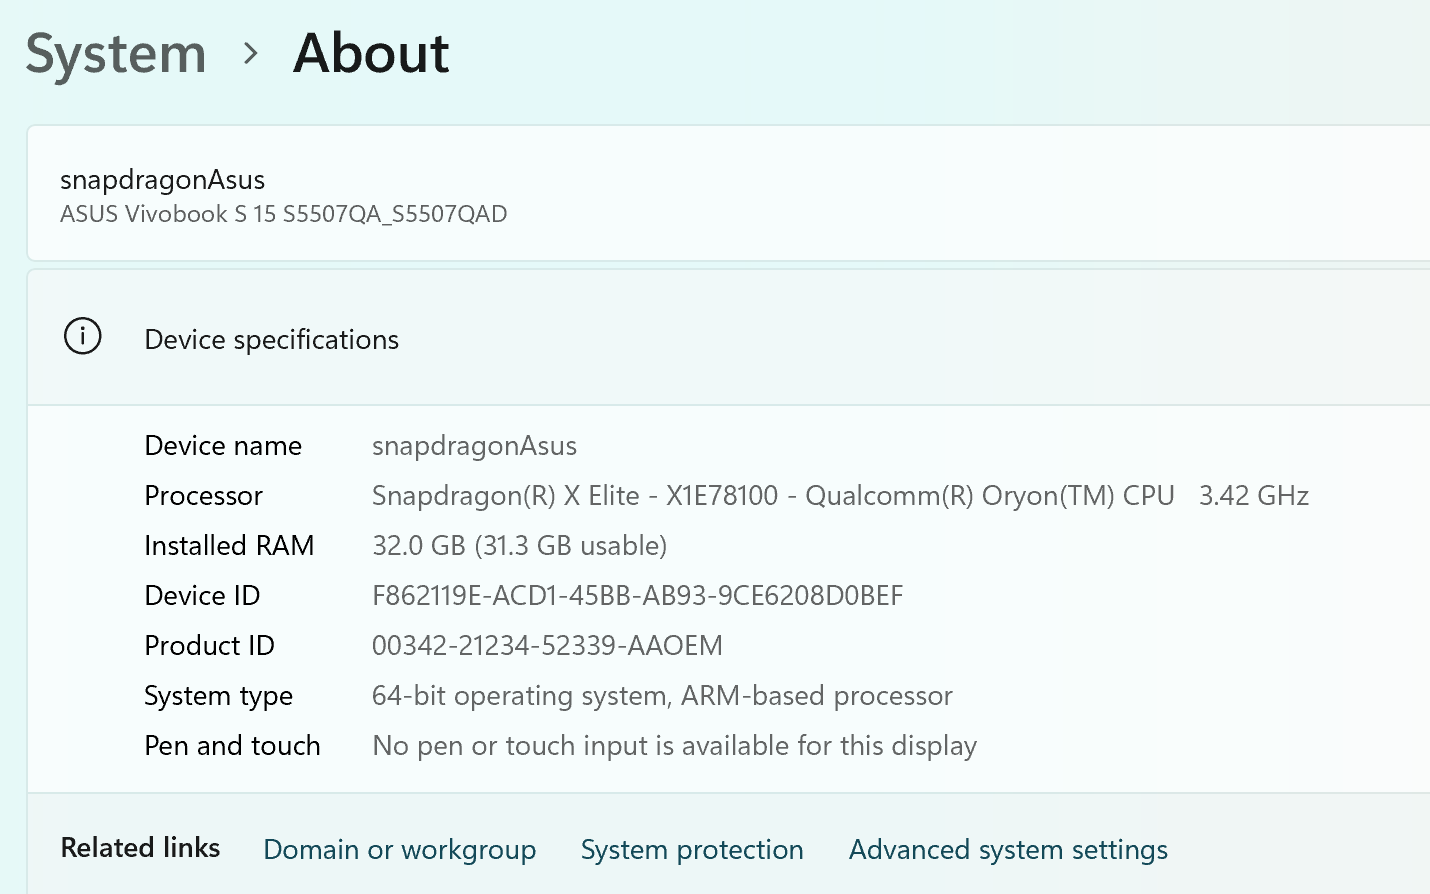Click the Installed RAM label
This screenshot has width=1430, height=894.
click(229, 546)
